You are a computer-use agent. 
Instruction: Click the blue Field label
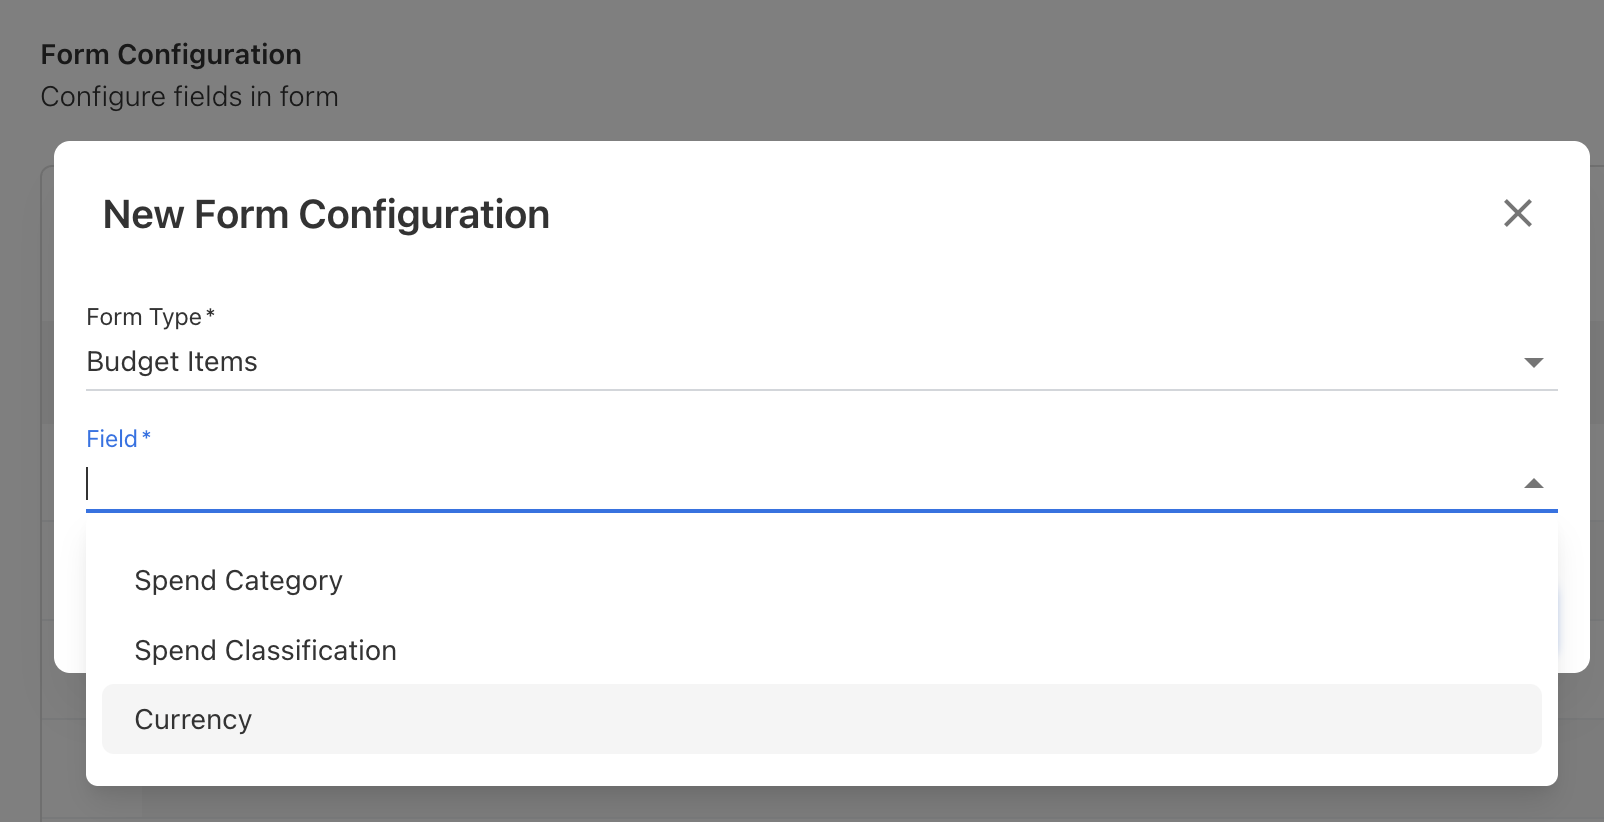pos(112,439)
